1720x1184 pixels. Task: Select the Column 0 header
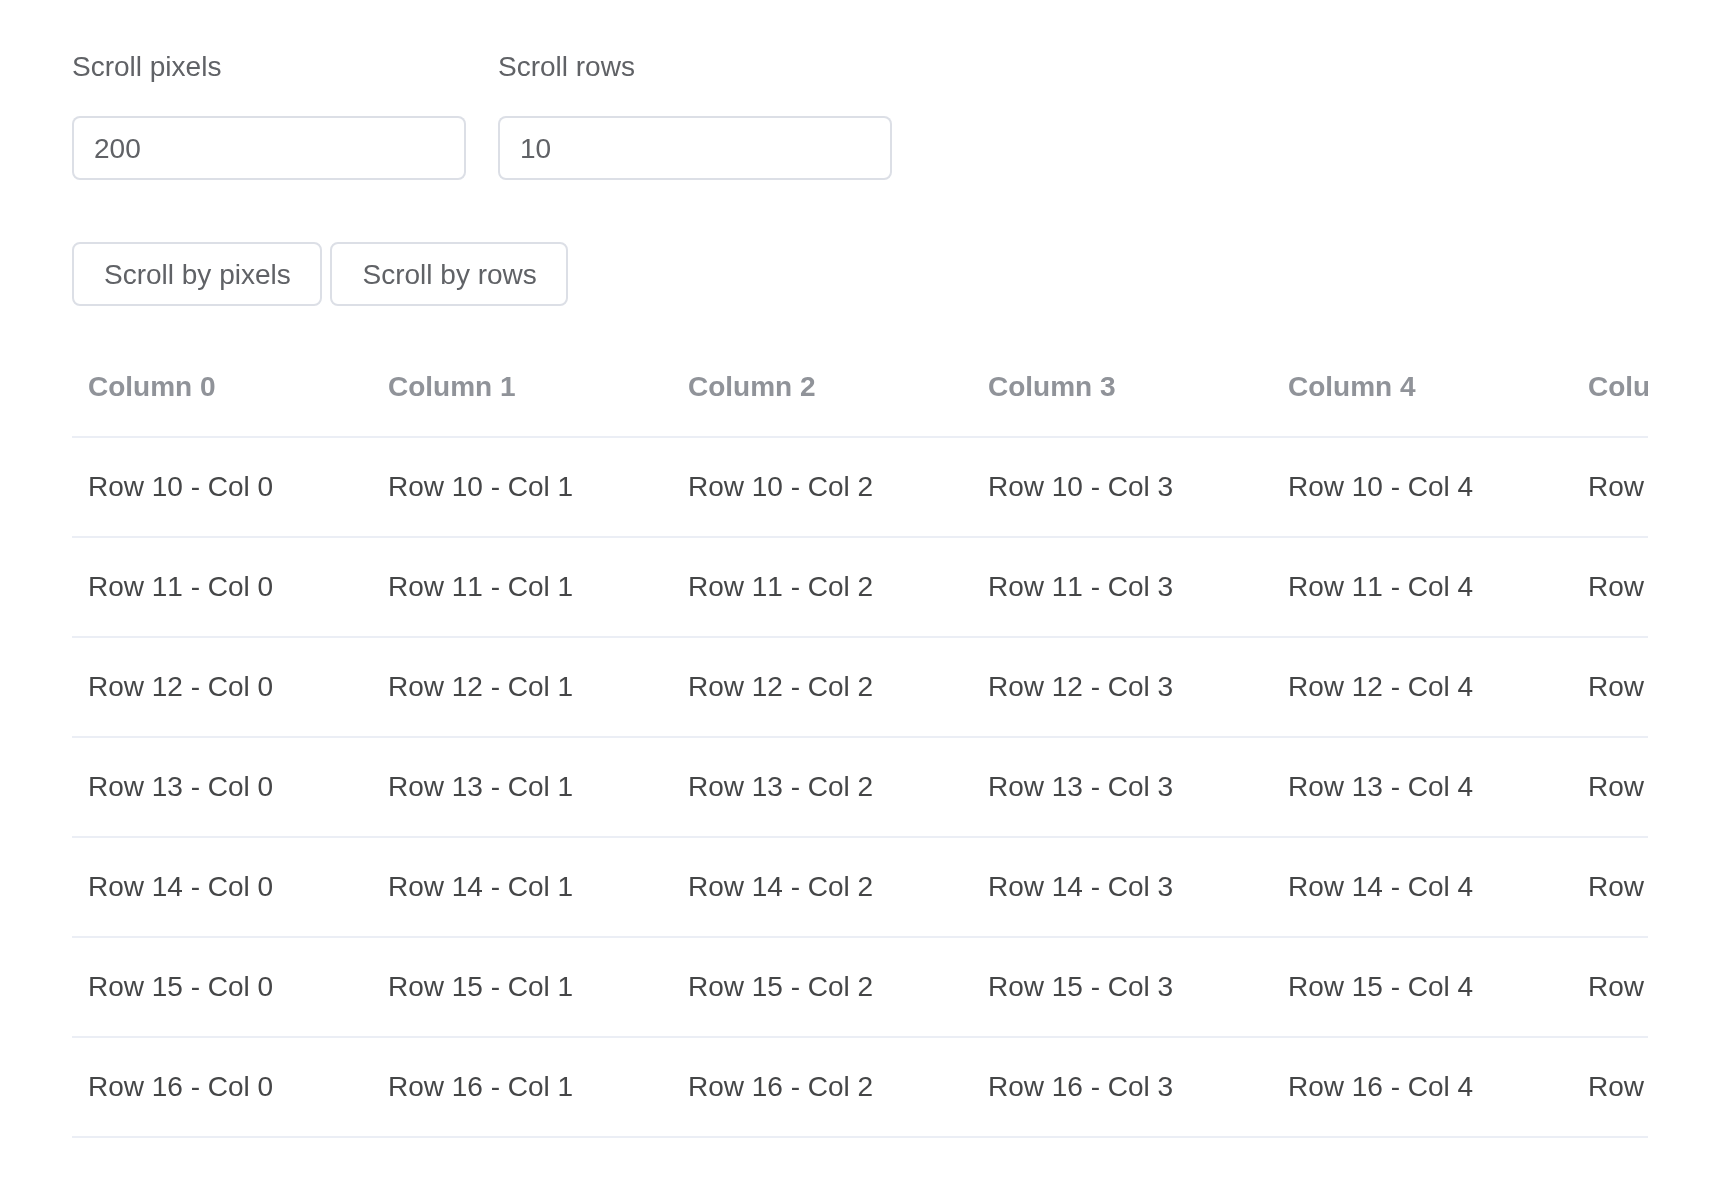coord(222,387)
